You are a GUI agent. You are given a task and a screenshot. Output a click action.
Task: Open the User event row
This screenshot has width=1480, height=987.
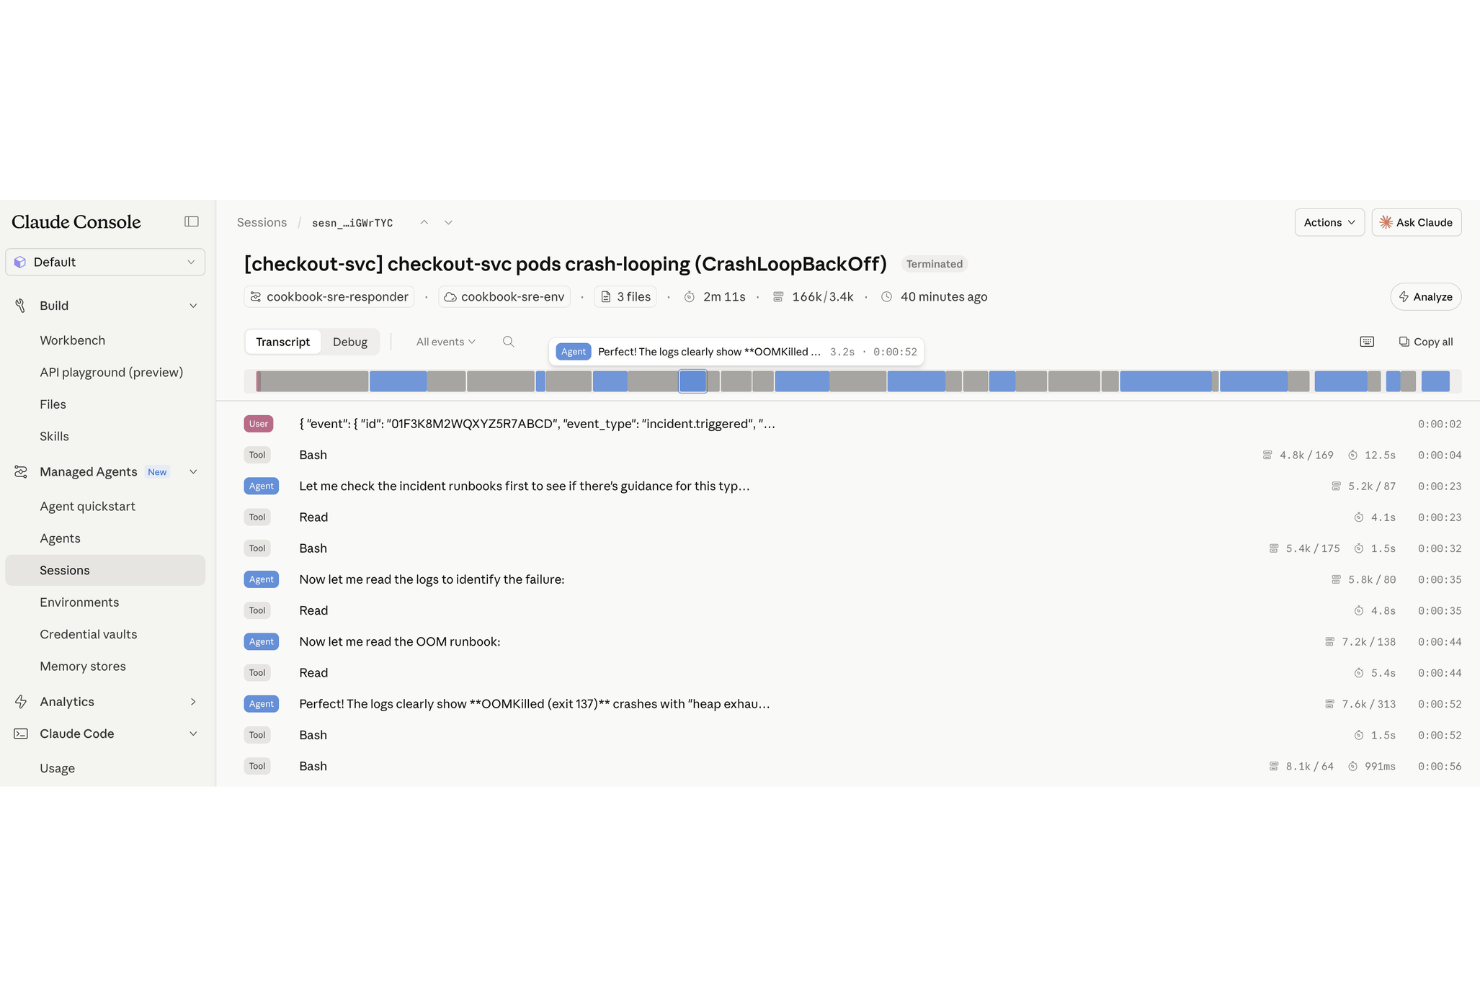852,424
